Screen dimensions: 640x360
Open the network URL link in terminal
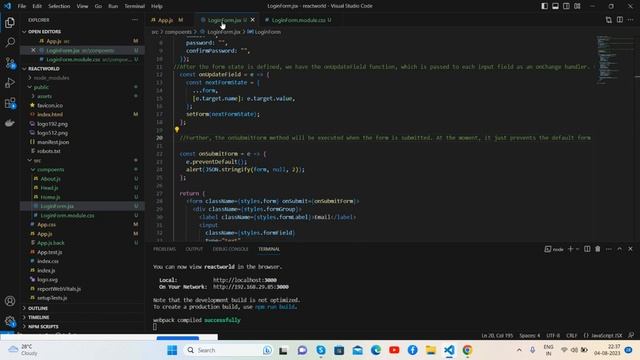[251, 287]
